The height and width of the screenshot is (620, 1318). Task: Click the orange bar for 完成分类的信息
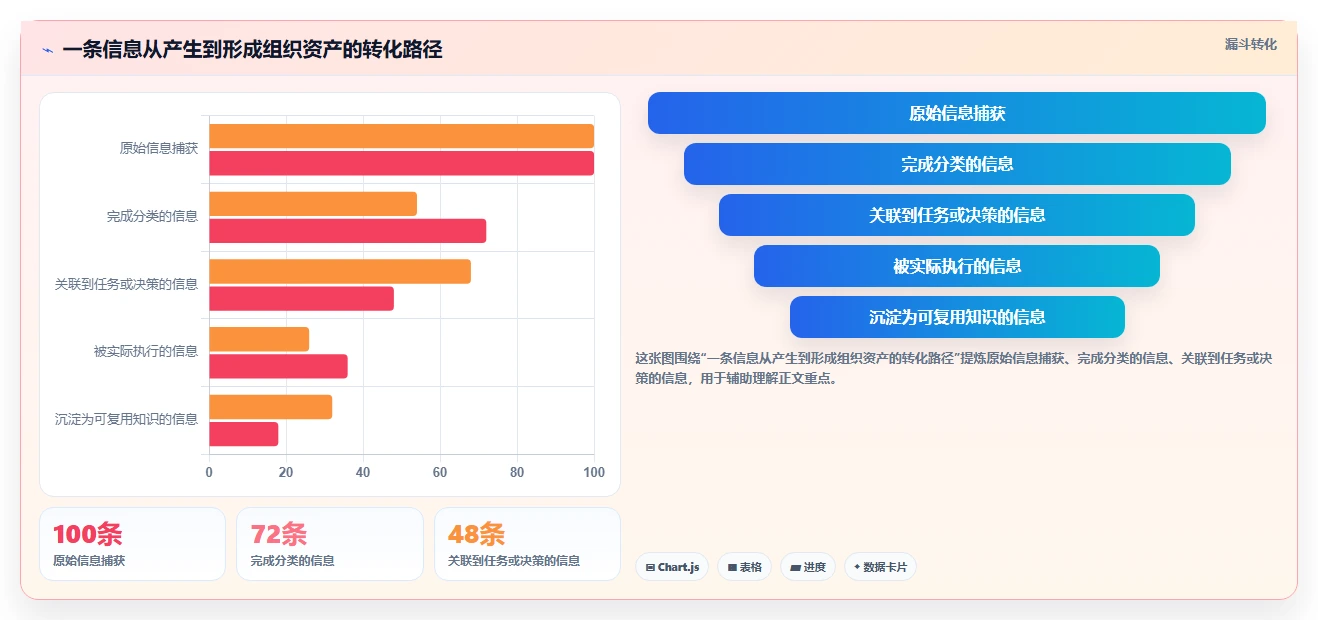pos(313,204)
